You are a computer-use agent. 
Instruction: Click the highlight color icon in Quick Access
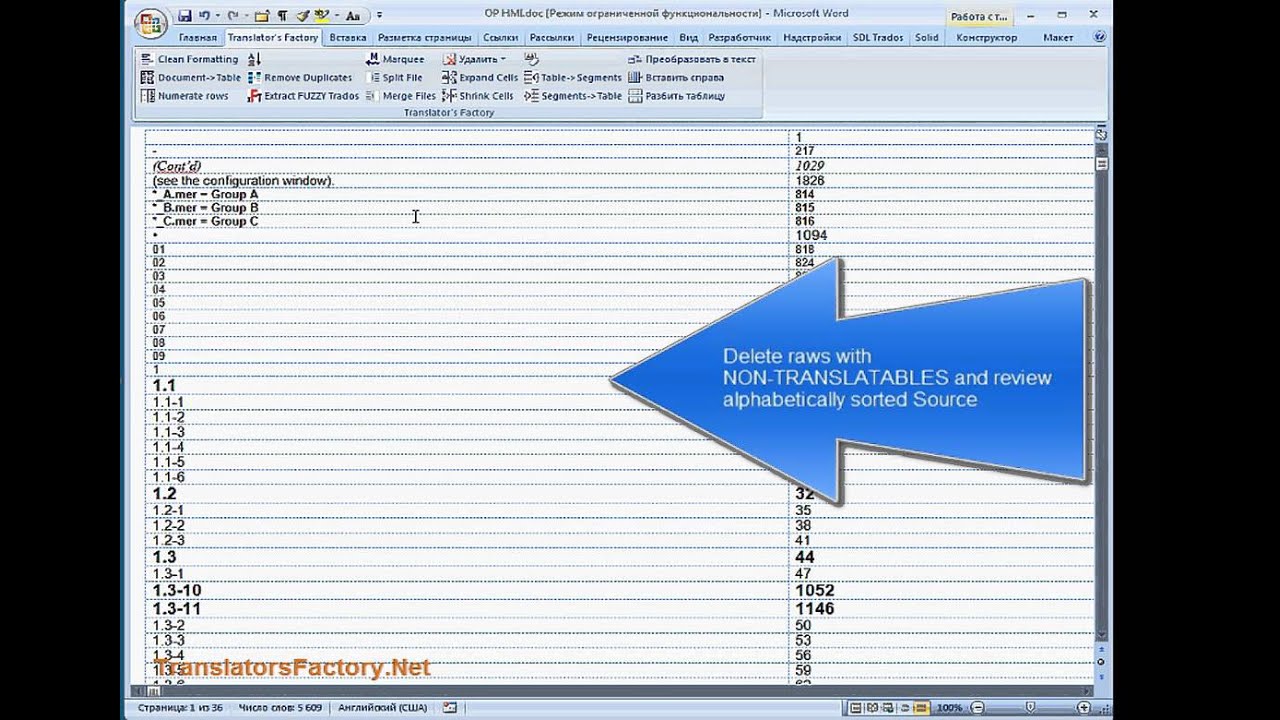point(322,15)
